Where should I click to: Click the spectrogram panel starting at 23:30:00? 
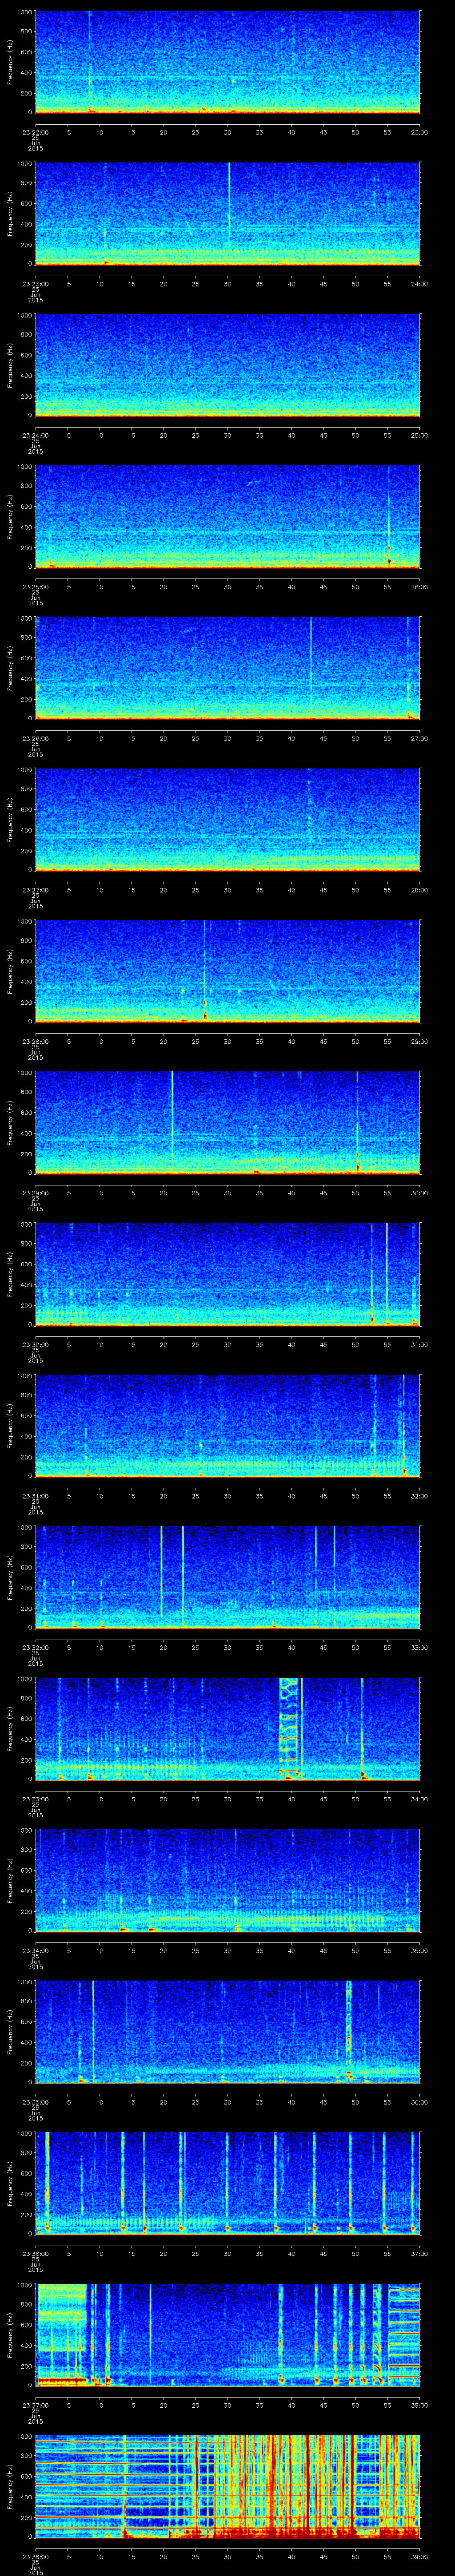click(228, 1274)
